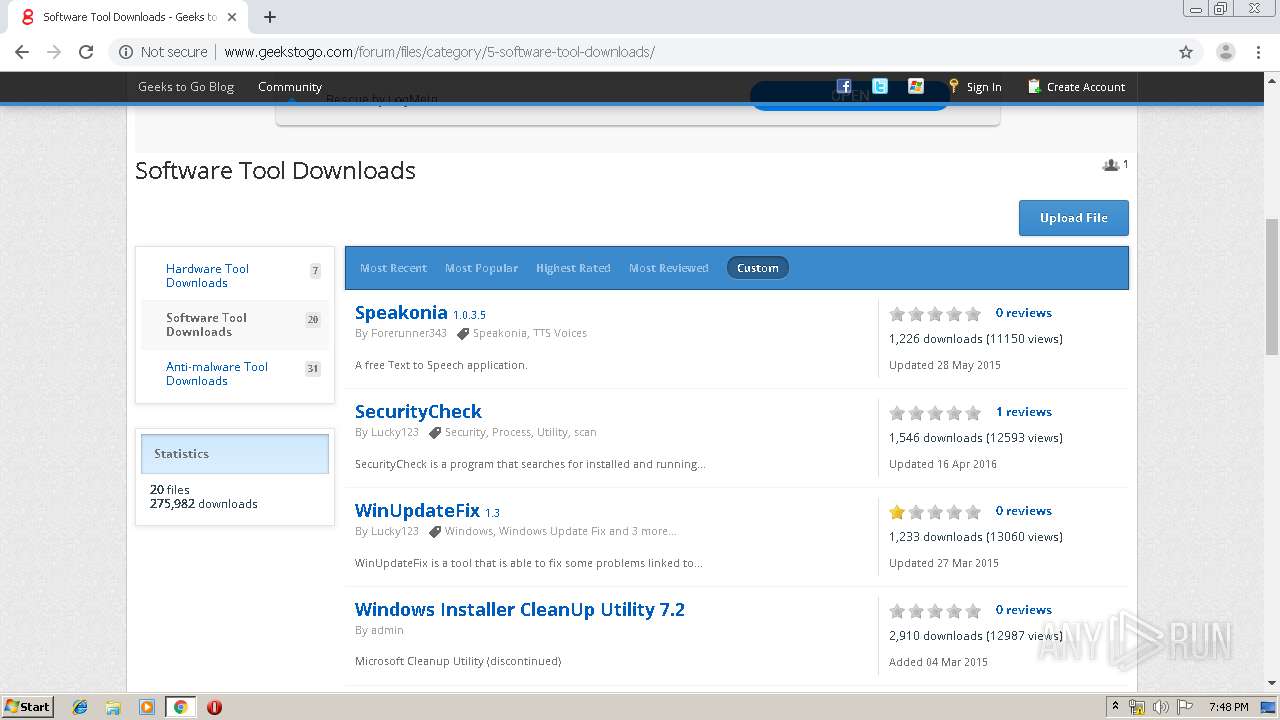Screen dimensions: 1280x720
Task: Click Opera icon in taskbar
Action: pyautogui.click(x=214, y=707)
